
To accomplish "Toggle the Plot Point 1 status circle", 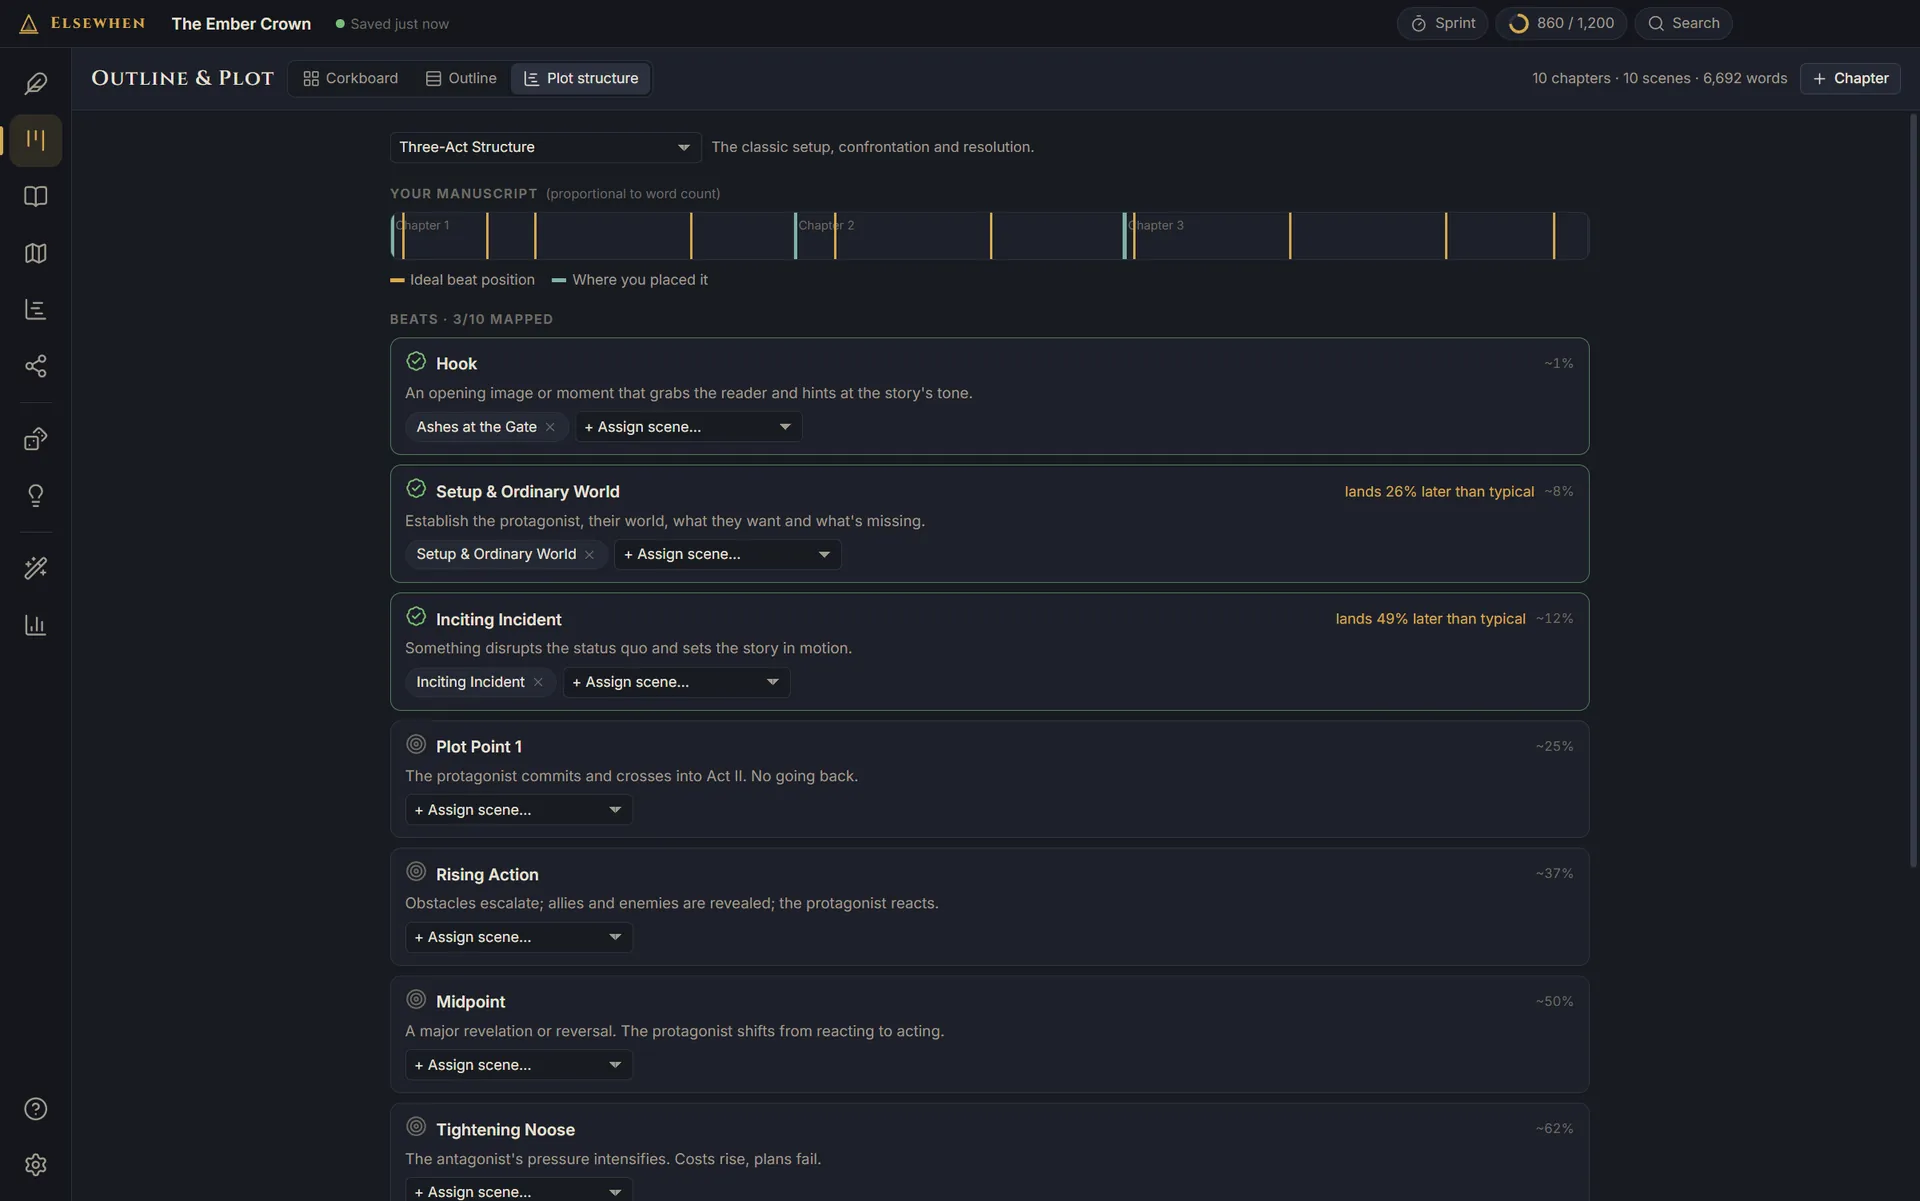I will (416, 745).
